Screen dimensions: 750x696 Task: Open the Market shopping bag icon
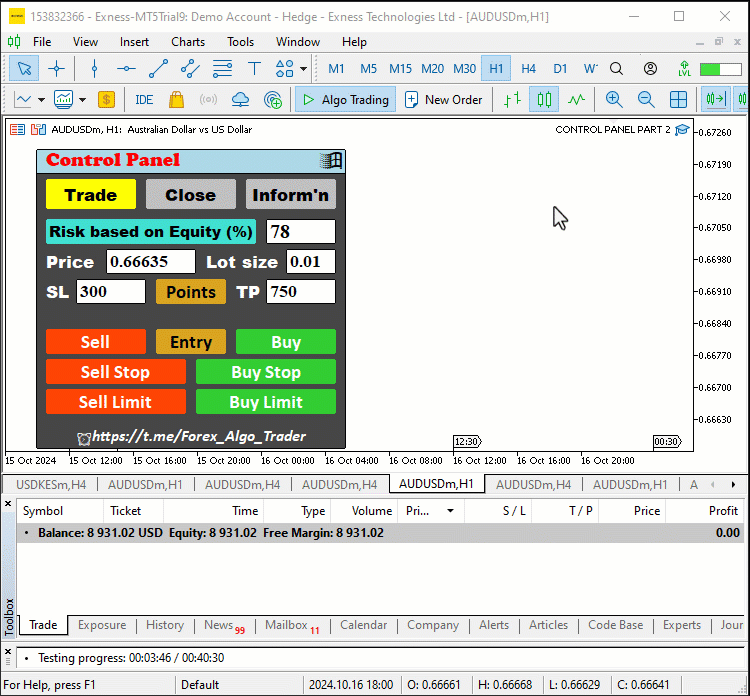176,100
